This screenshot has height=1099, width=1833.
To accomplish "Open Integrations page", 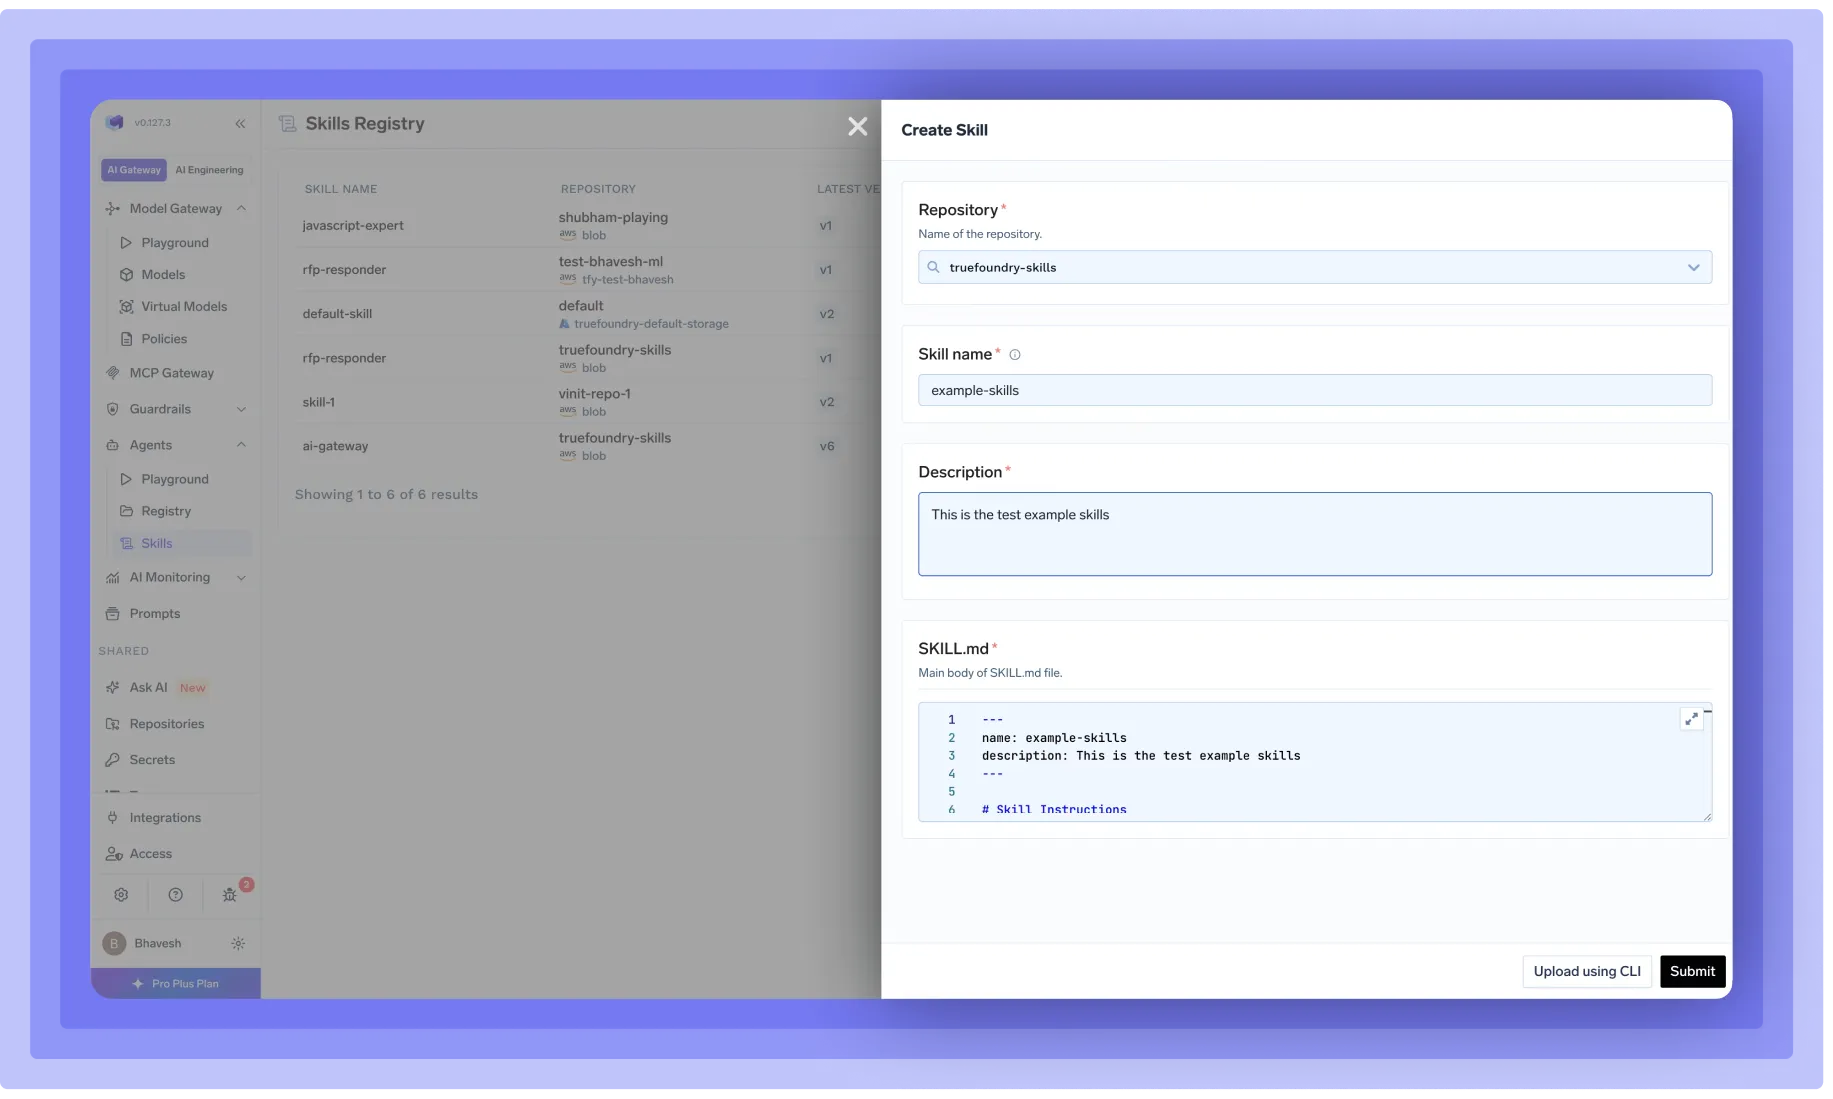I will [165, 818].
